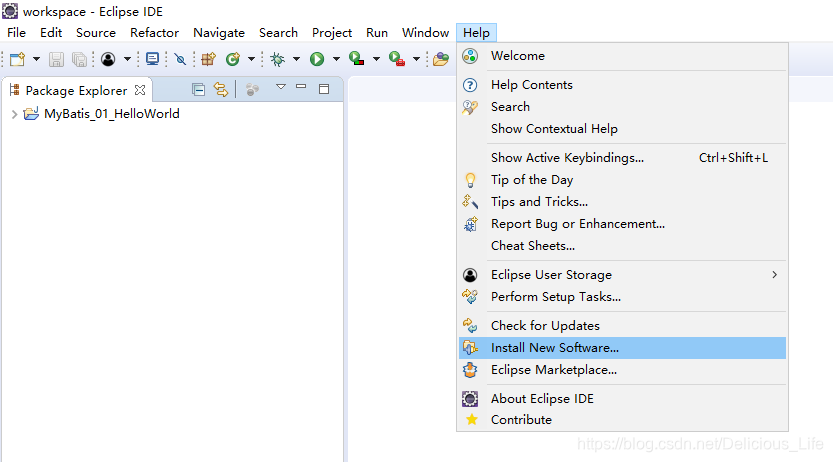Click the Collapse All icon
Image resolution: width=833 pixels, height=462 pixels.
[x=198, y=90]
